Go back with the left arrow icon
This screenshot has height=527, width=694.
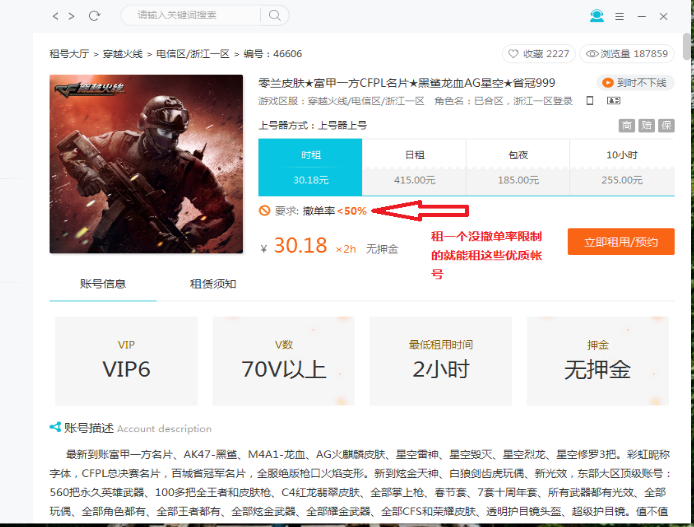point(55,16)
